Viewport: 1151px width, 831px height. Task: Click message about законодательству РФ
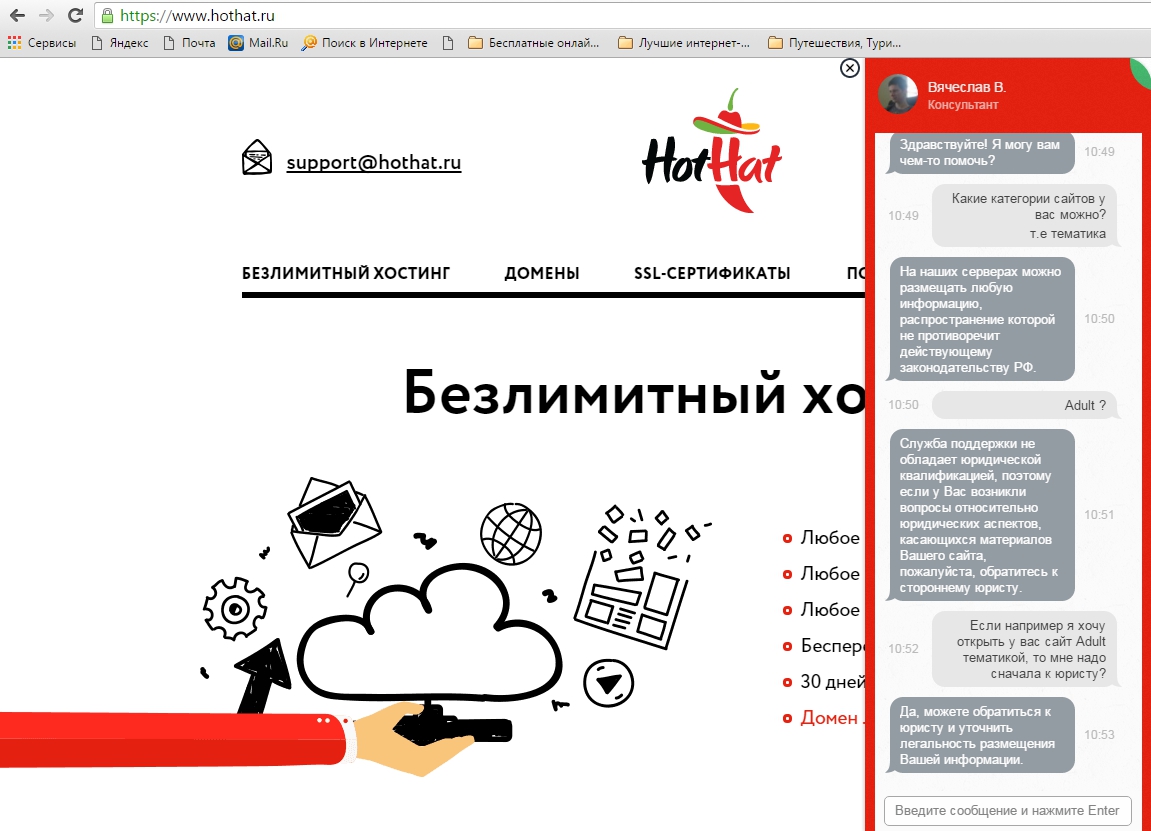pos(981,319)
